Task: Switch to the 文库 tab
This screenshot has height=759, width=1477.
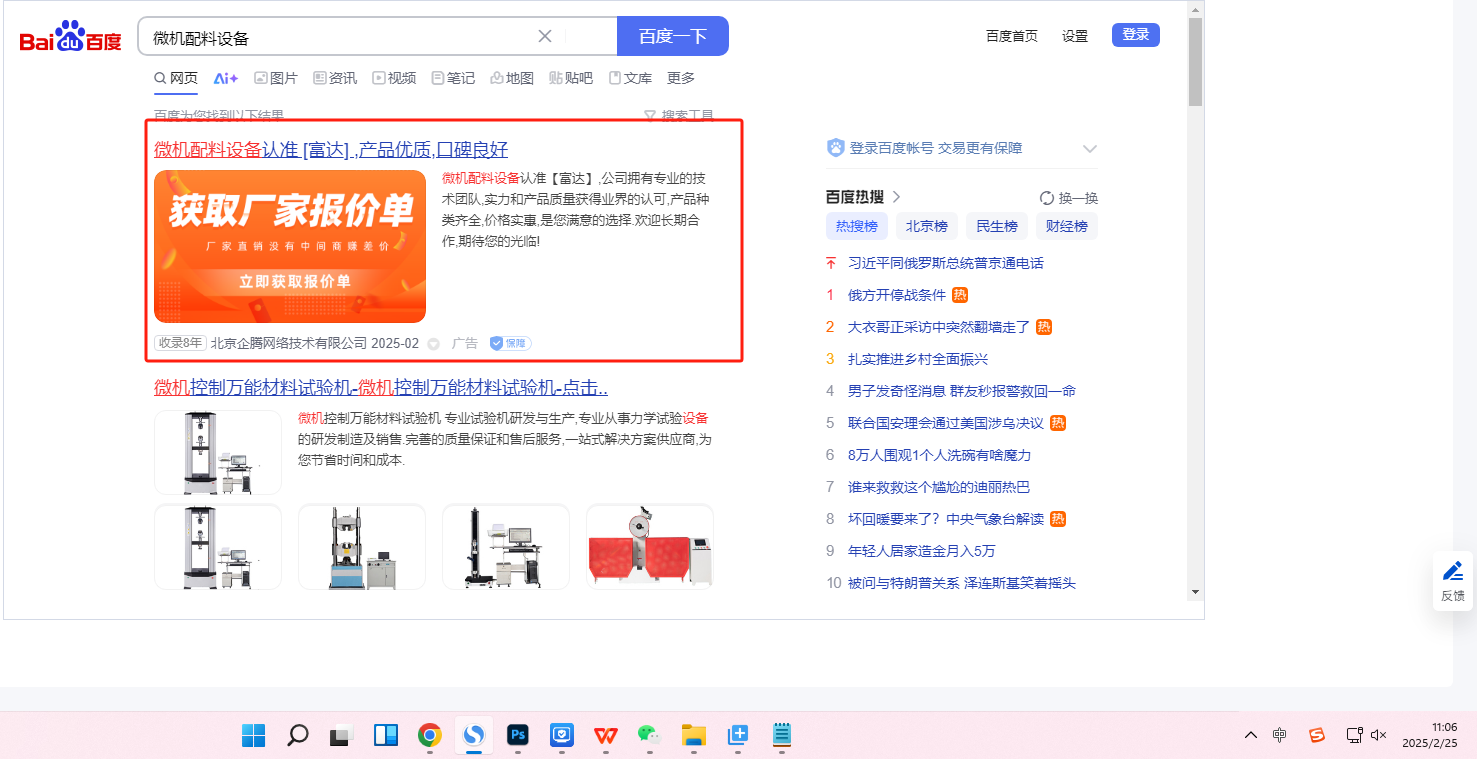Action: (x=630, y=78)
